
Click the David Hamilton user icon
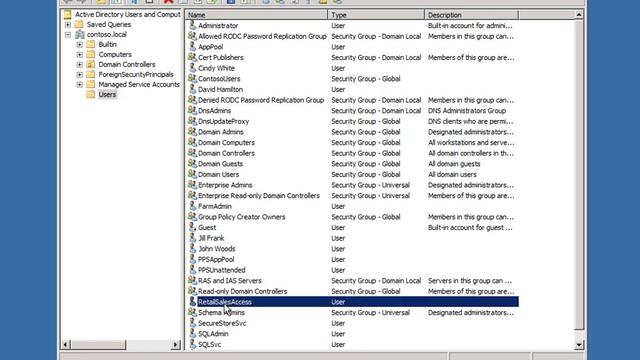(192, 89)
